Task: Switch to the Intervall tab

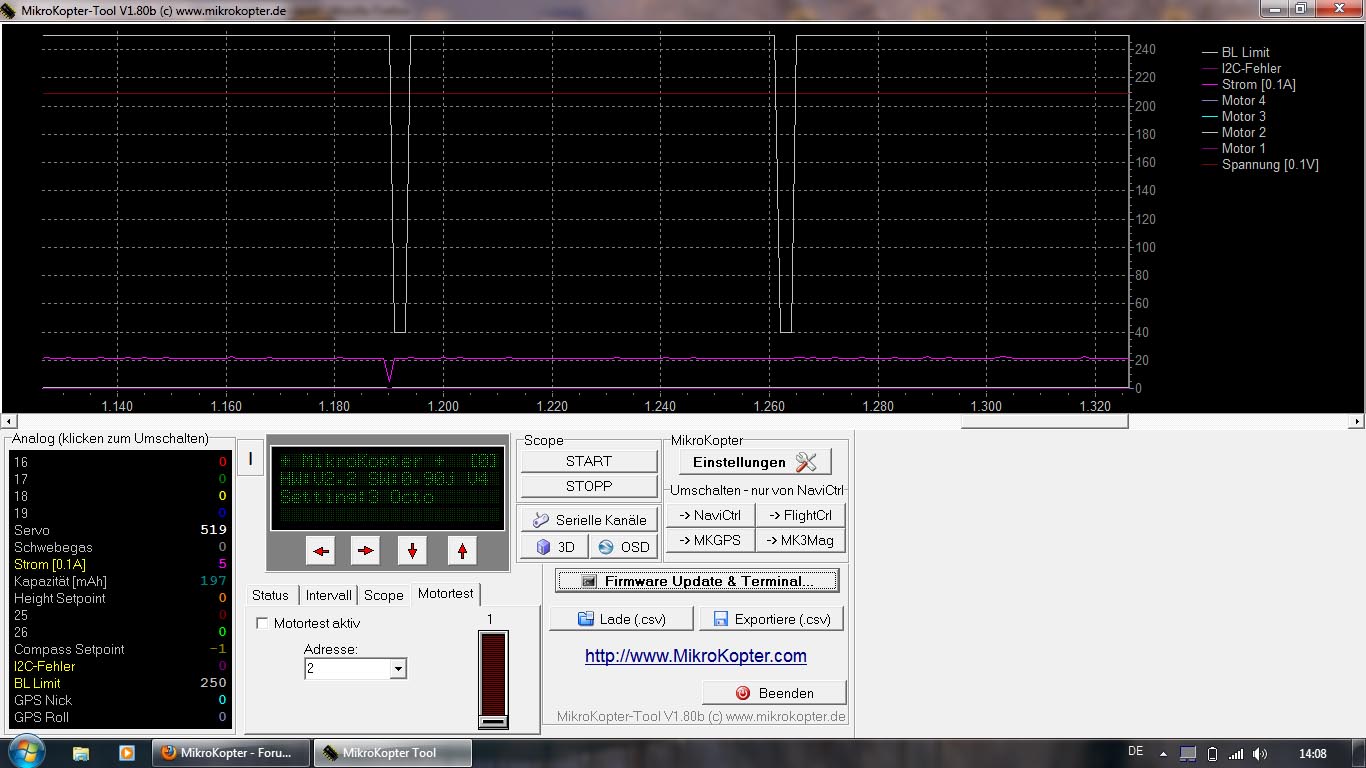Action: pos(328,595)
